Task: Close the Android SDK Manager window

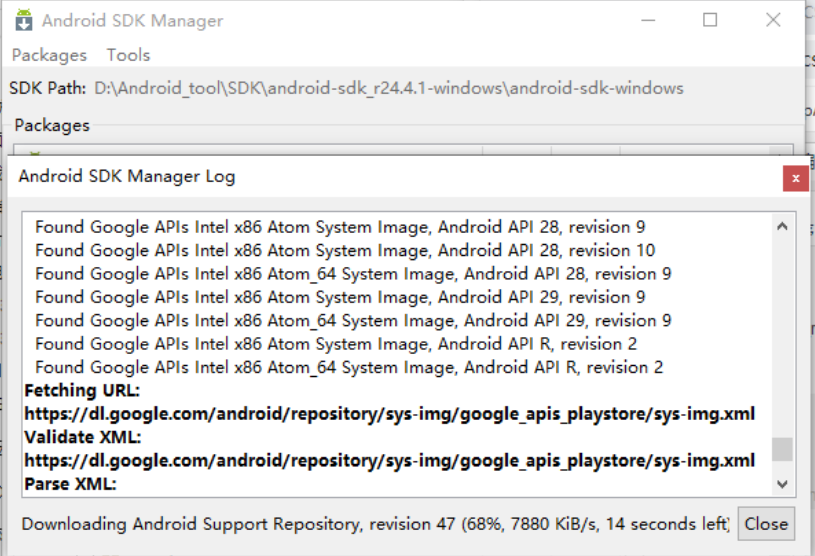Action: (773, 20)
